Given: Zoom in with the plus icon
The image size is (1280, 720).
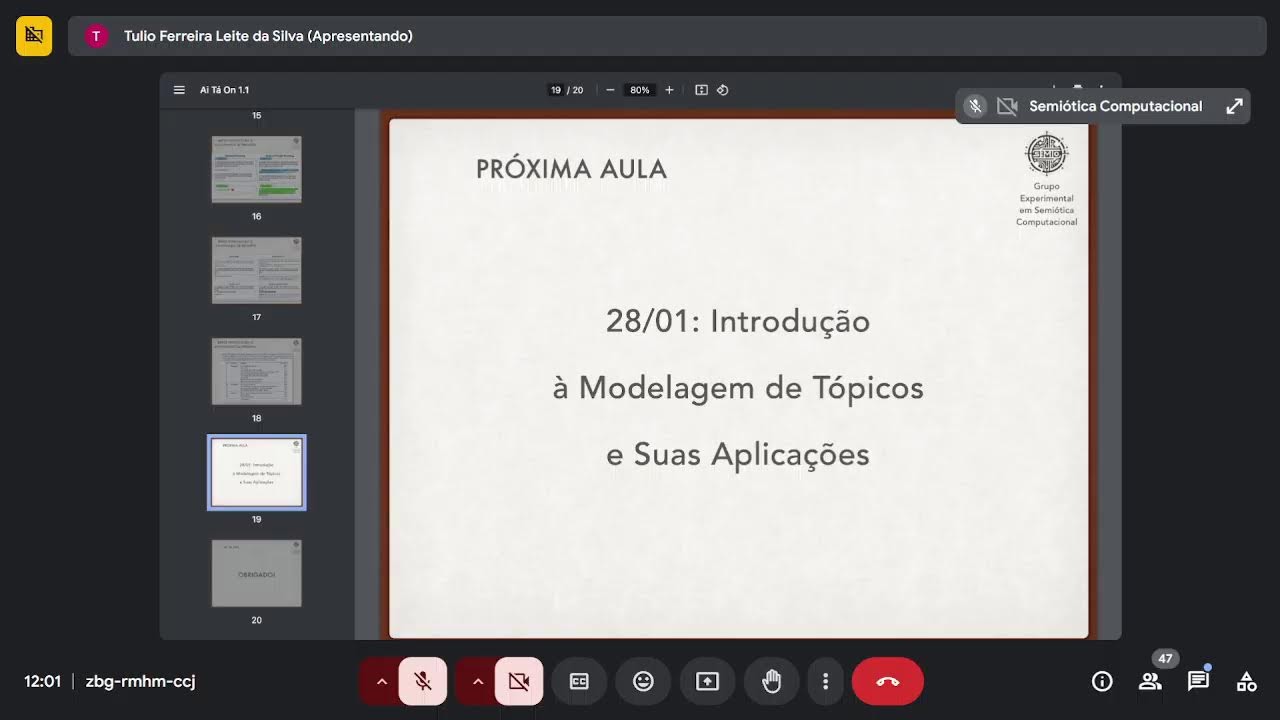Looking at the screenshot, I should 669,90.
